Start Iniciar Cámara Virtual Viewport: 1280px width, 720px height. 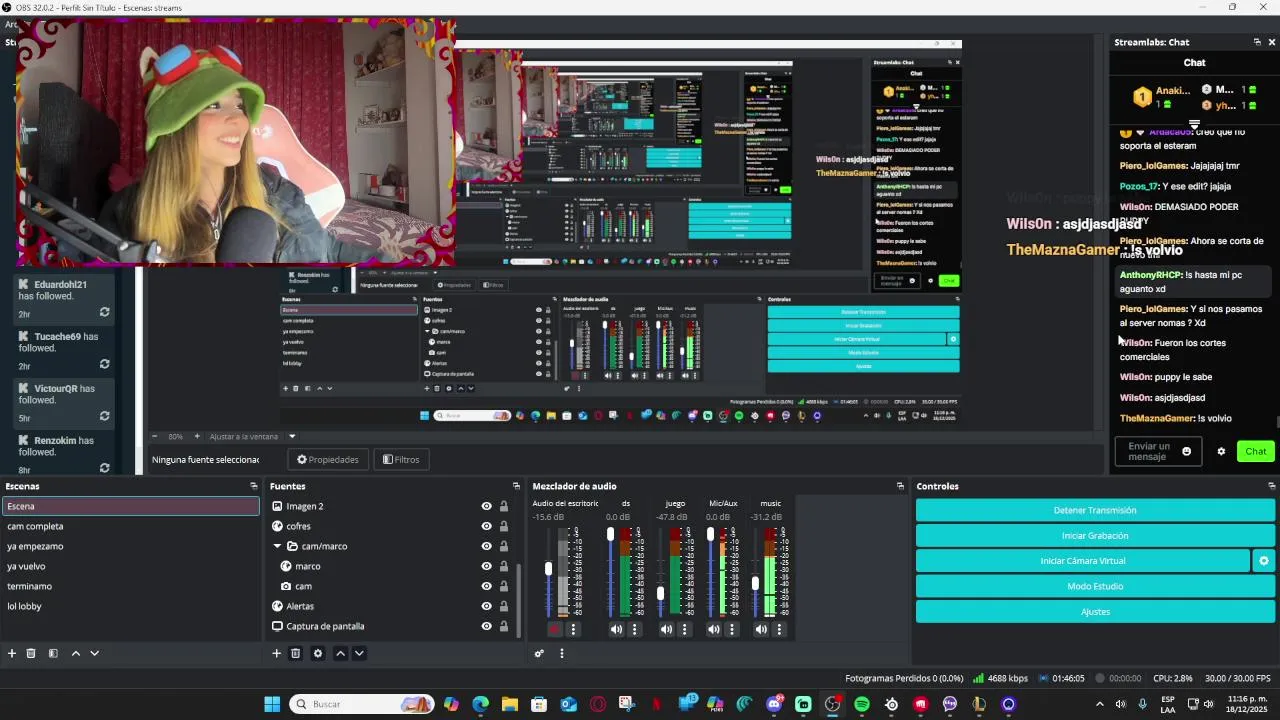[1083, 561]
